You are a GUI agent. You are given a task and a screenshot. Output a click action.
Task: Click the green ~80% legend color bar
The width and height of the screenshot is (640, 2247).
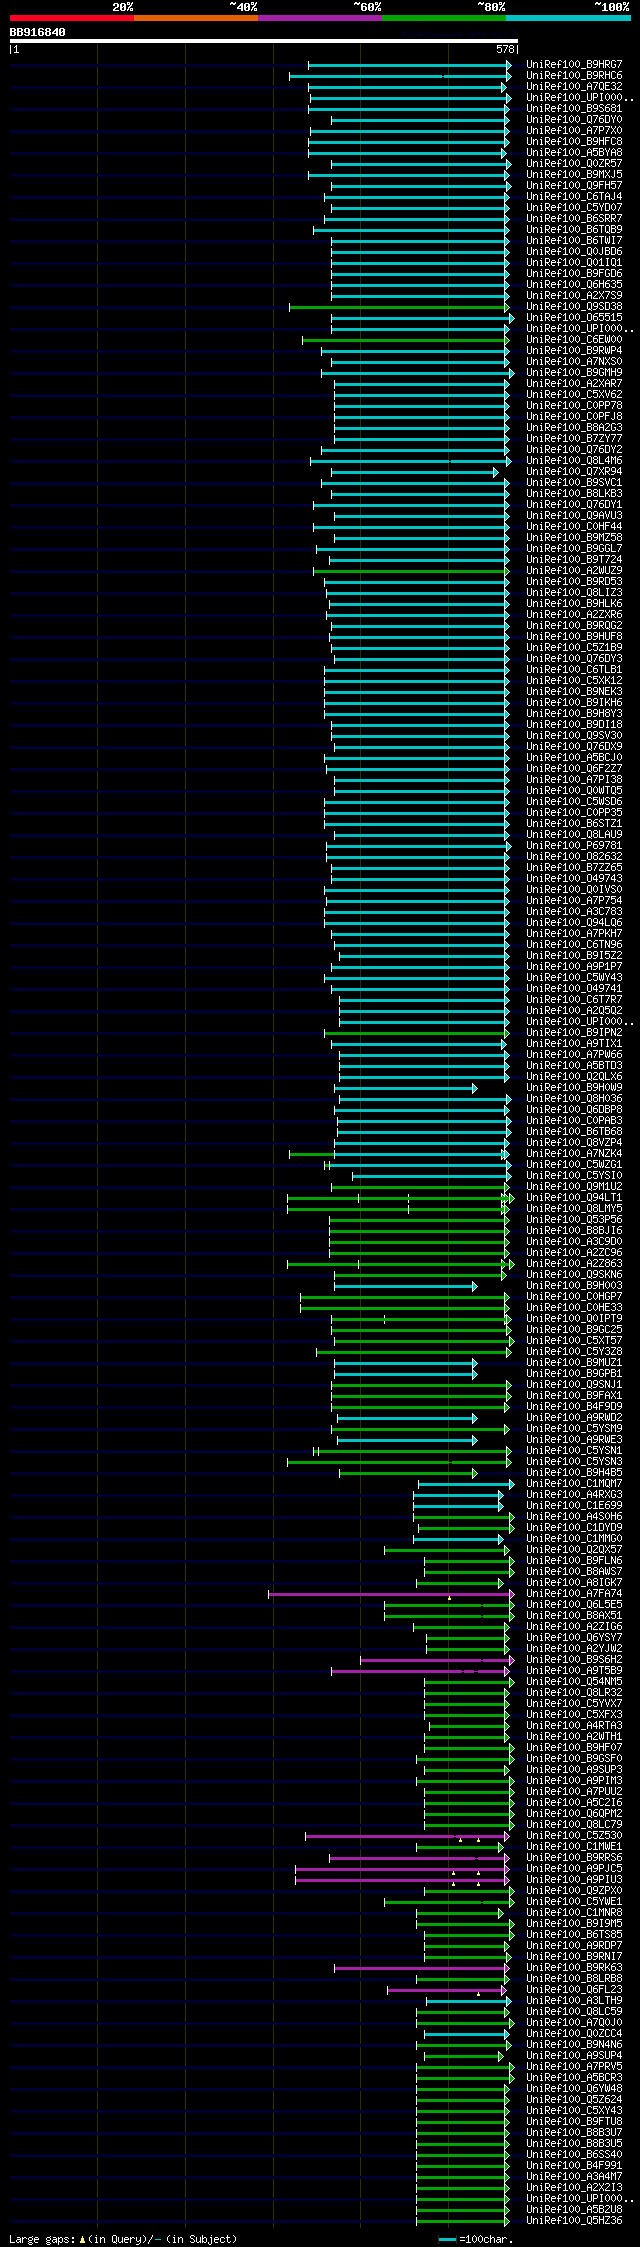pyautogui.click(x=444, y=18)
